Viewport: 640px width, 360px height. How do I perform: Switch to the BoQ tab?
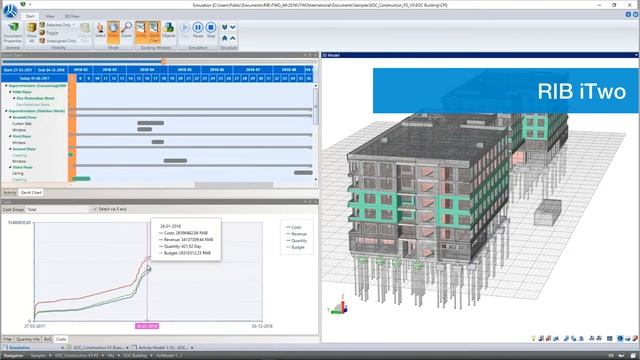48,339
